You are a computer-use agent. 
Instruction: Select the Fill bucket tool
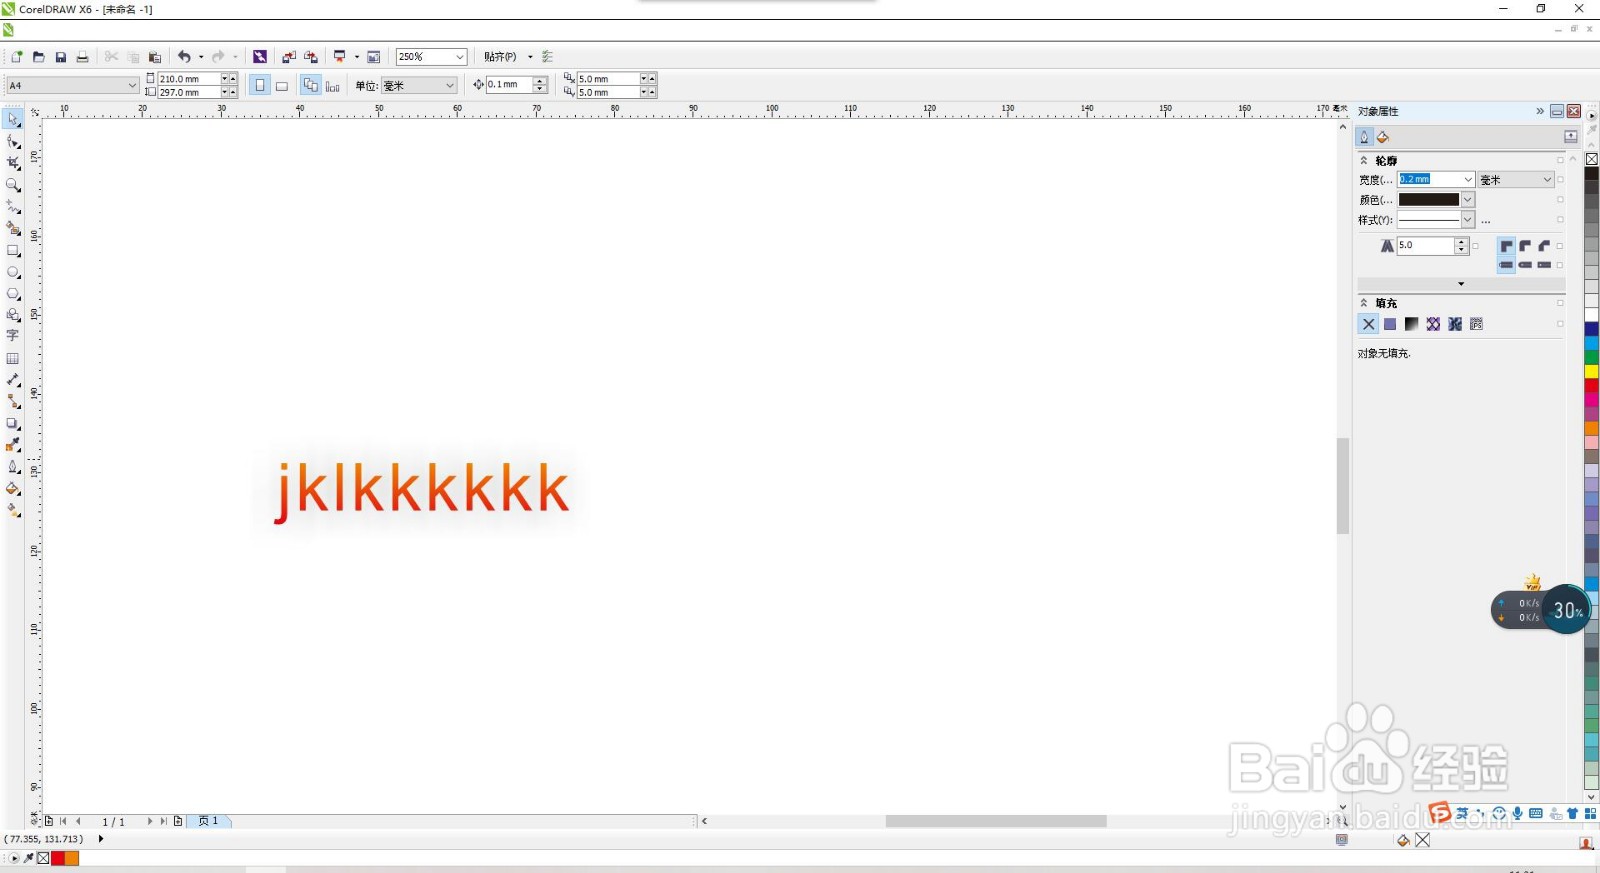point(13,489)
